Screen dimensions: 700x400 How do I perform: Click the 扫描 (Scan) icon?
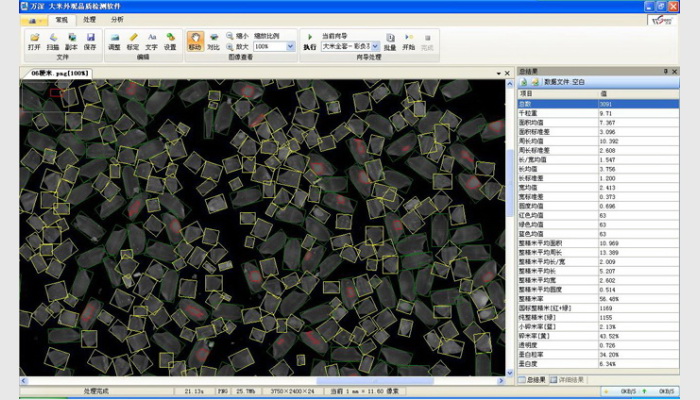(x=52, y=40)
